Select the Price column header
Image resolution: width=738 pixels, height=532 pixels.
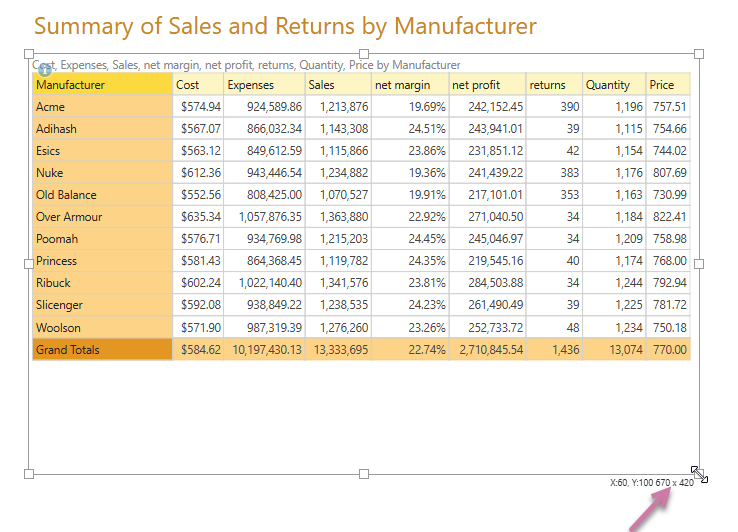click(668, 85)
